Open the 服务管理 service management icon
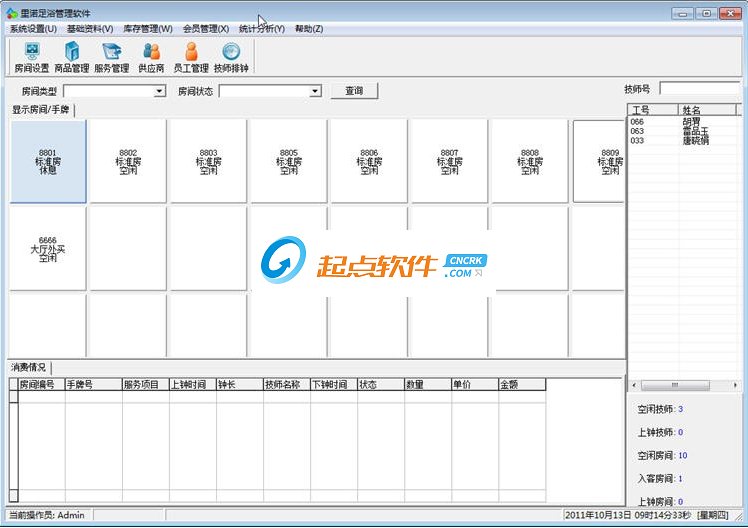748x528 pixels. tap(112, 57)
